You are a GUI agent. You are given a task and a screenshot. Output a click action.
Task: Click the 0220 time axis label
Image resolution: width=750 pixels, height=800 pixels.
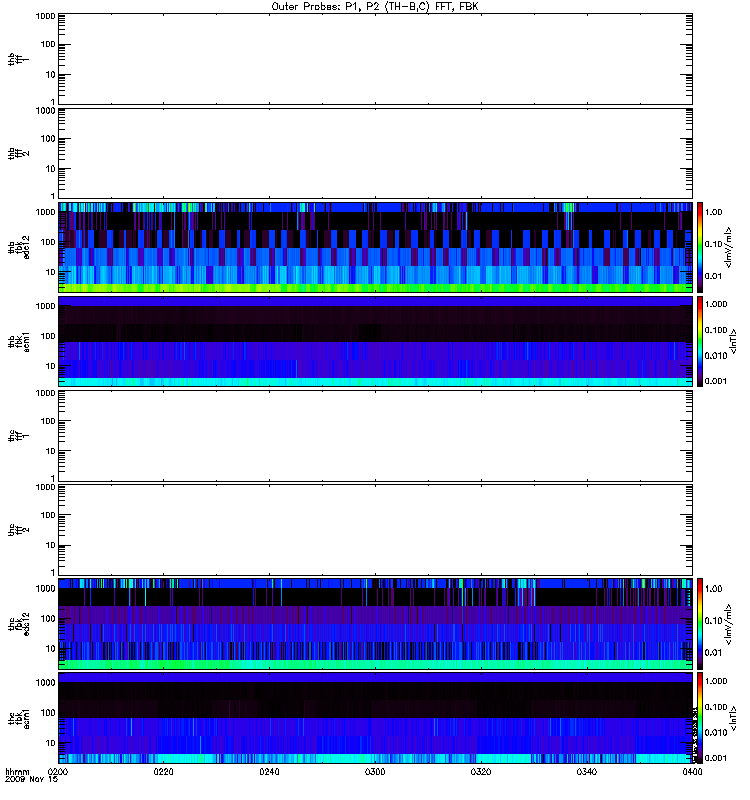163,771
